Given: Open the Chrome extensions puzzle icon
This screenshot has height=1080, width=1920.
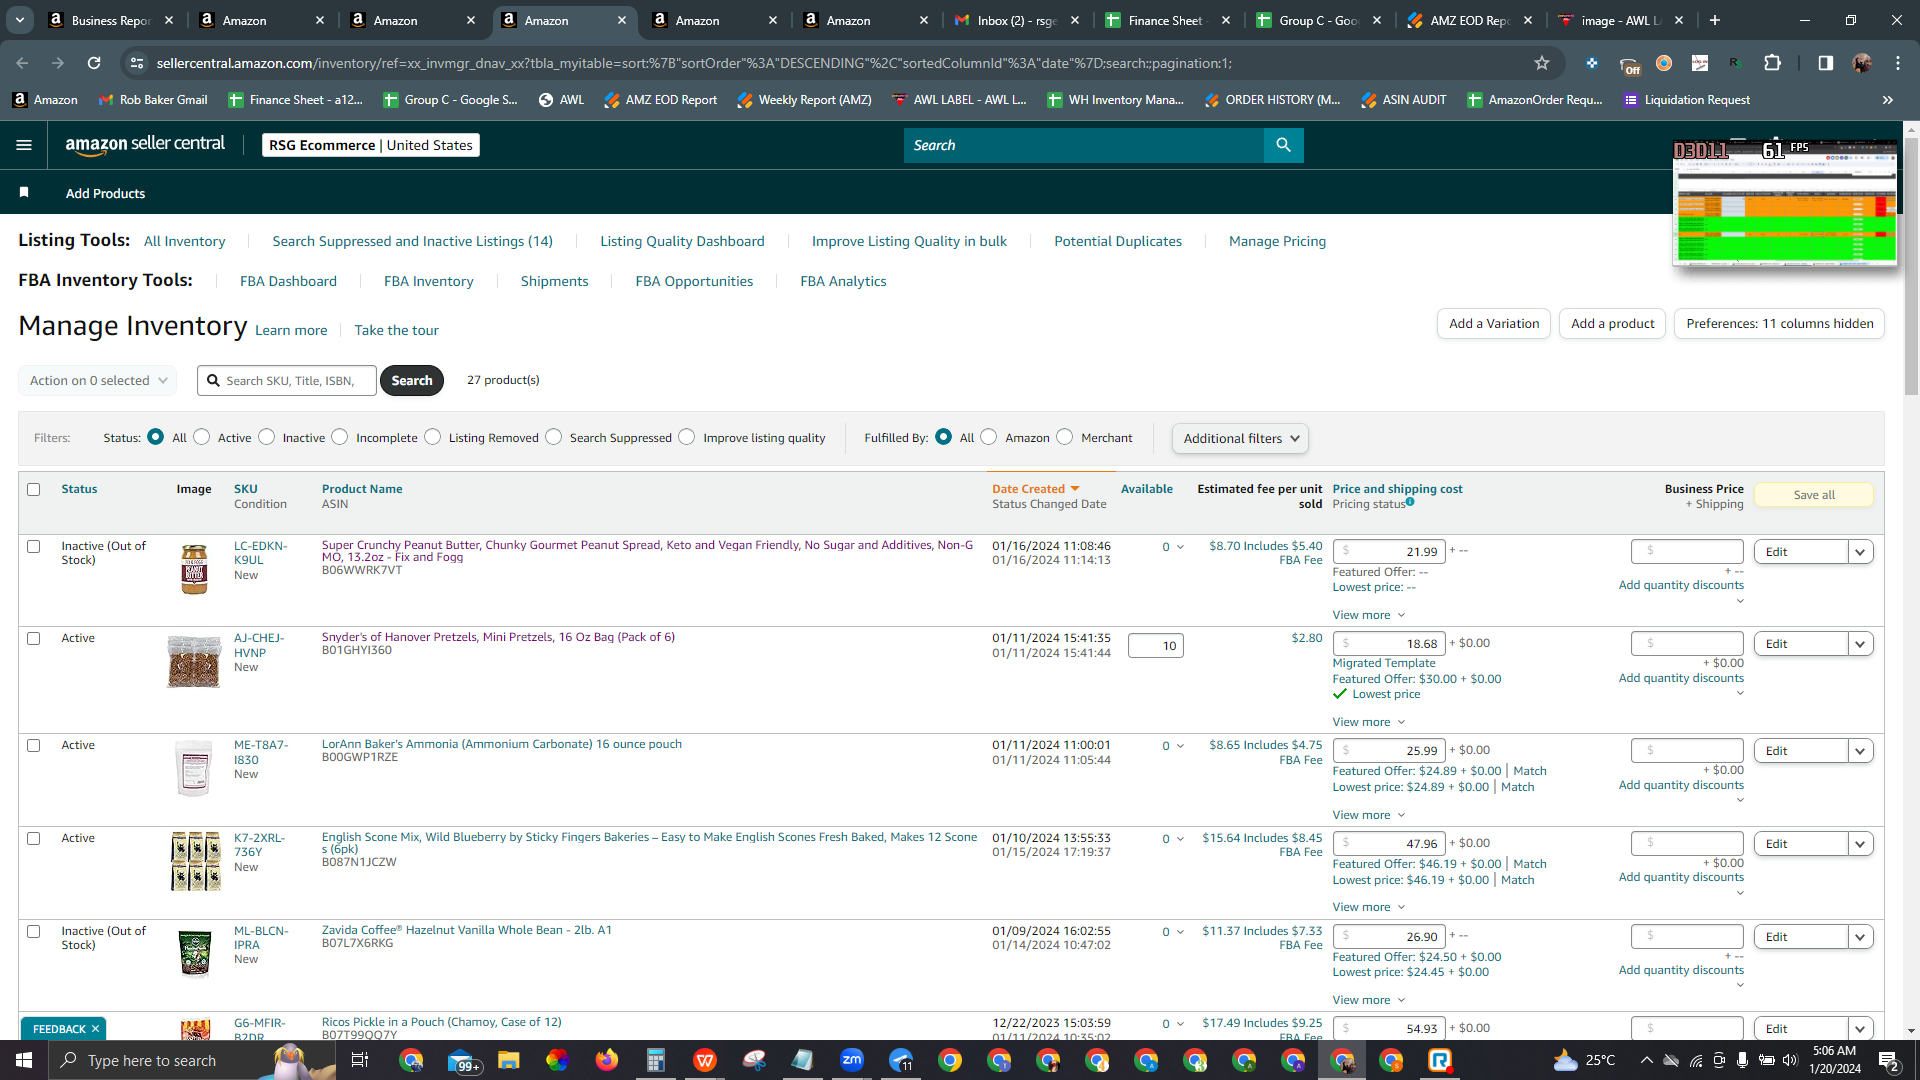Looking at the screenshot, I should pos(1773,63).
